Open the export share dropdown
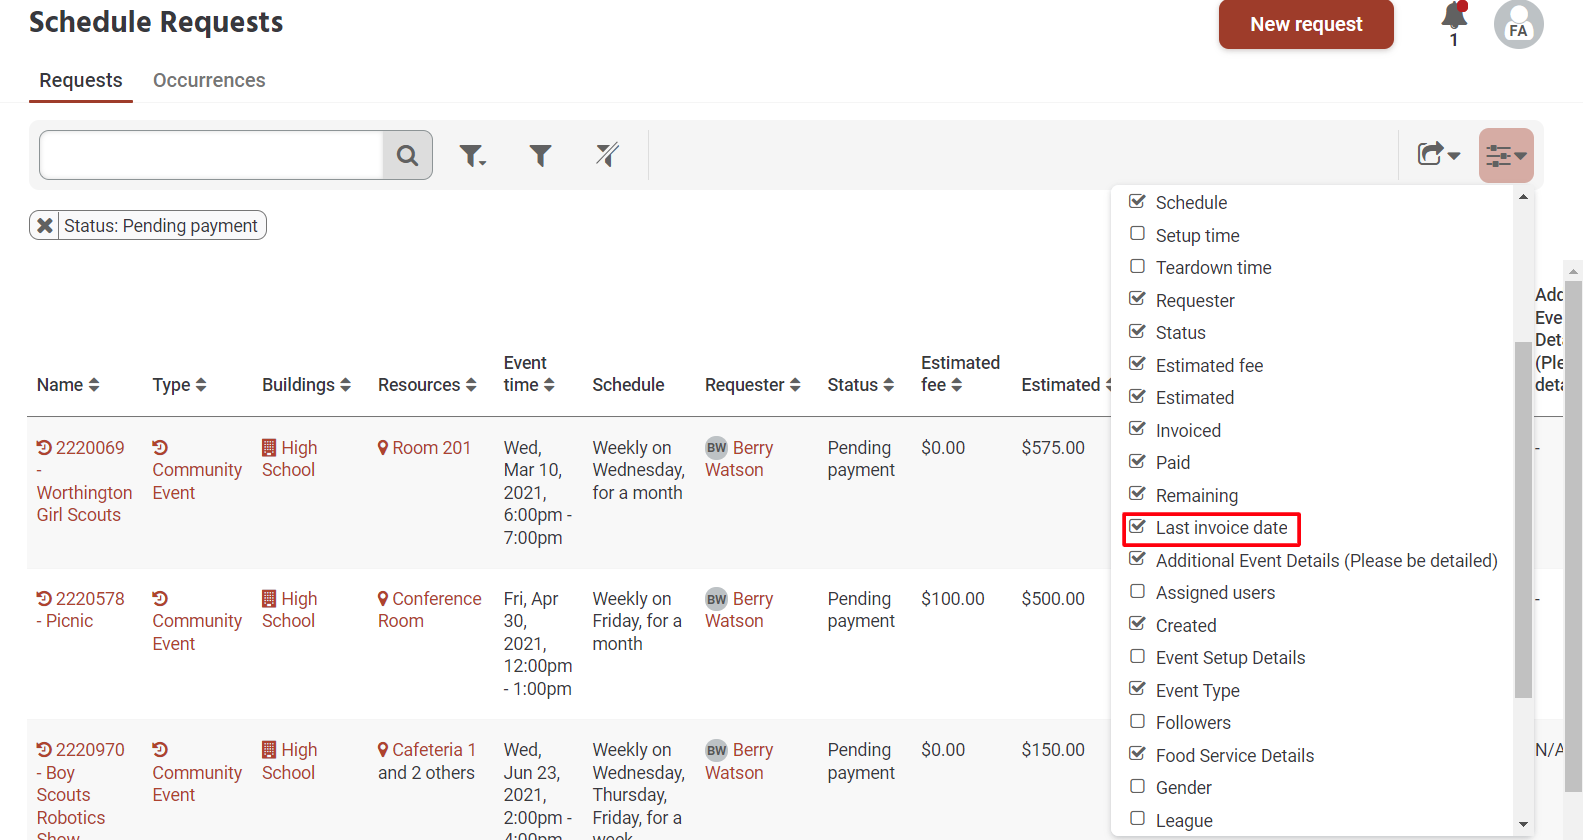 [1438, 154]
